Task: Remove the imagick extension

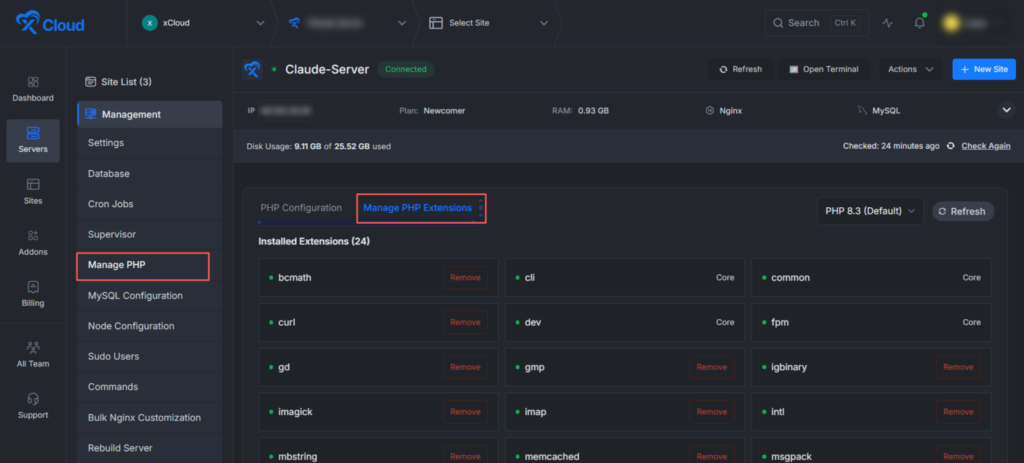Action: coord(465,411)
